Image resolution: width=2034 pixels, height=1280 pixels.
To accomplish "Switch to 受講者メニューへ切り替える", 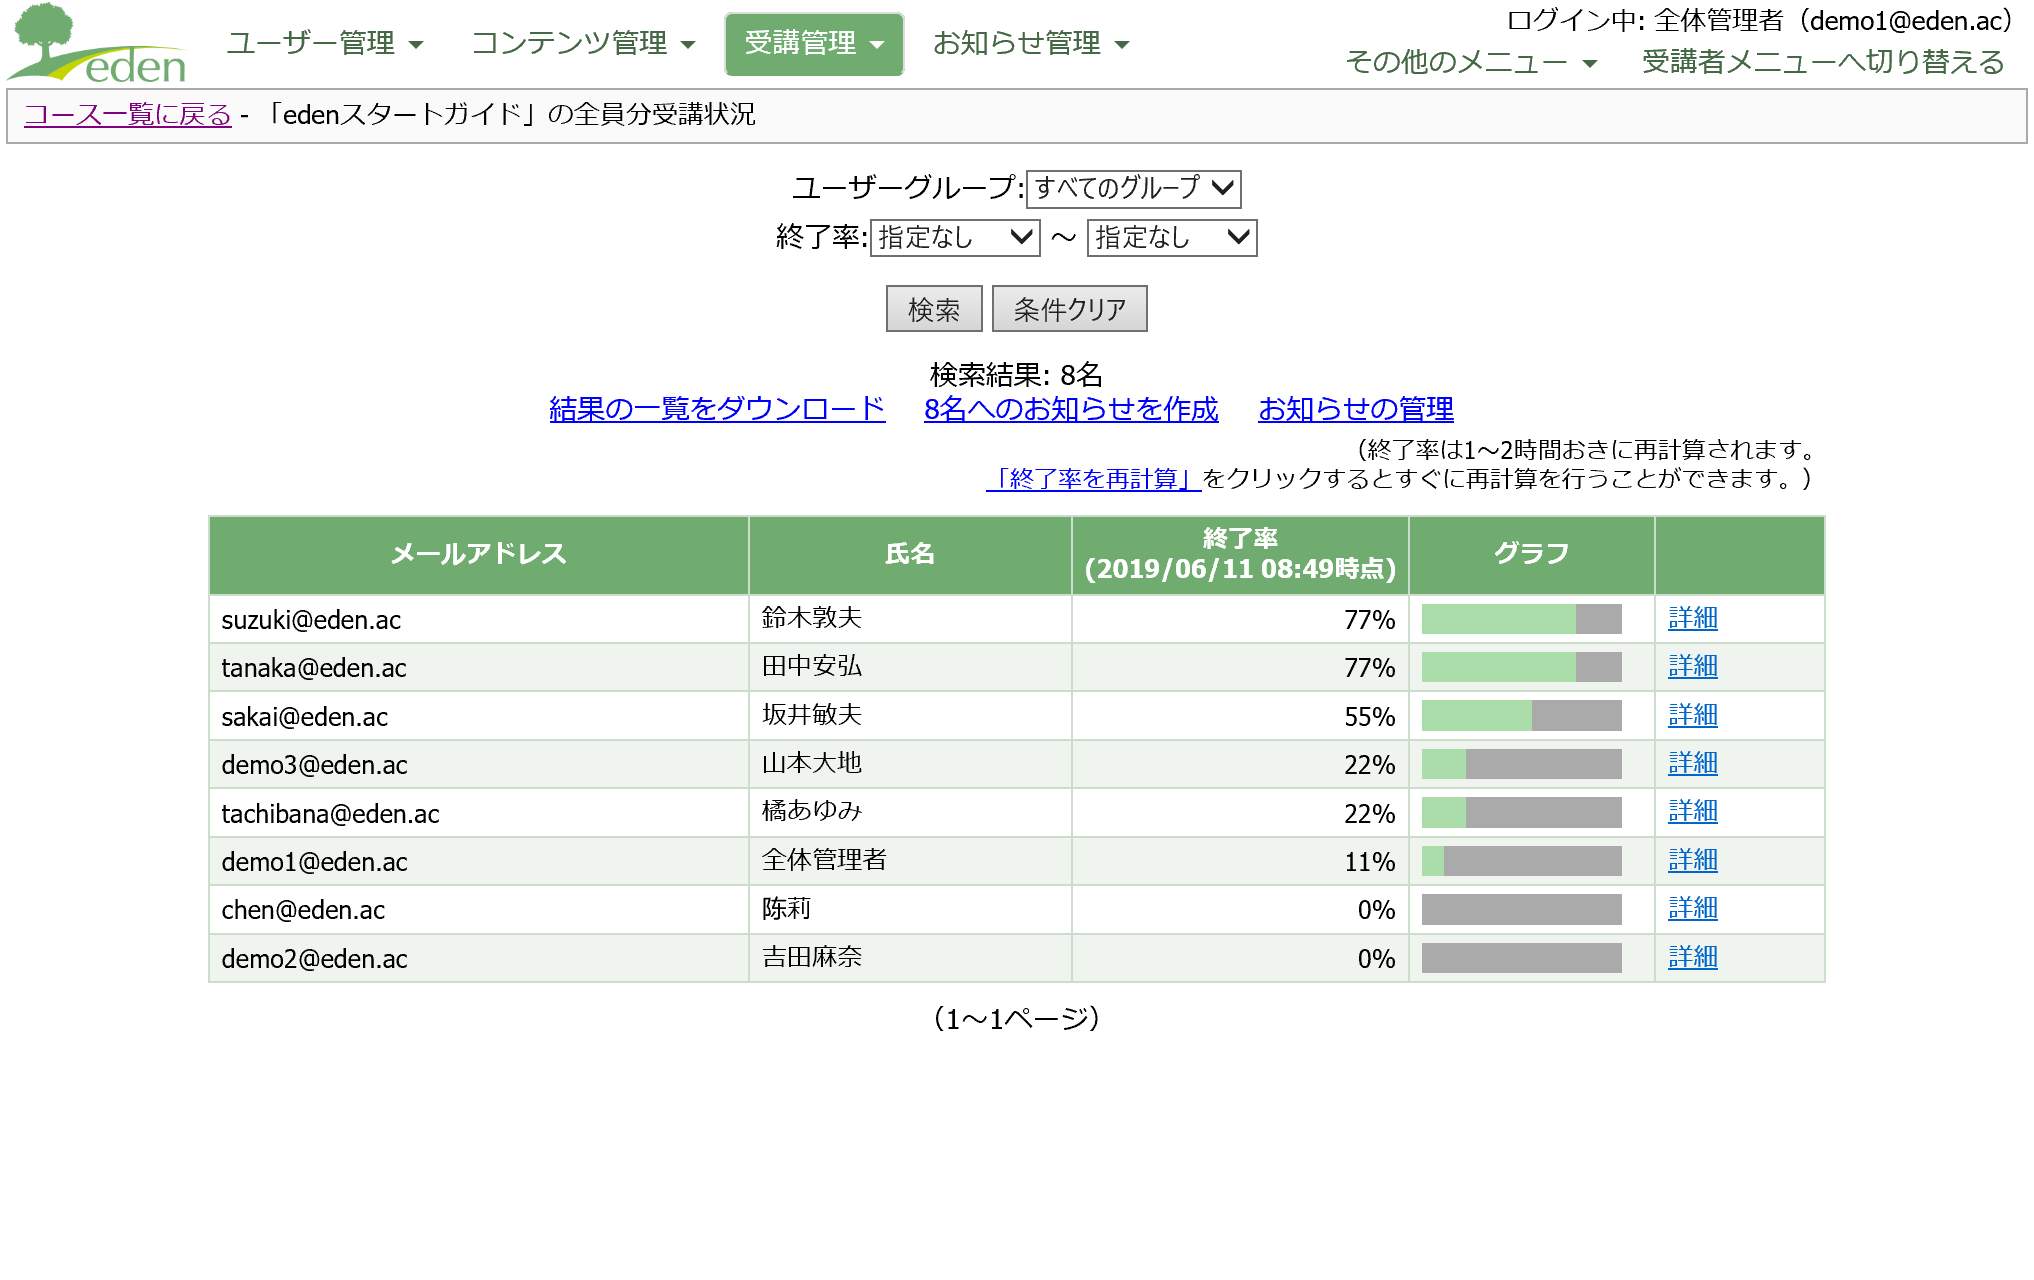I will point(1822,62).
